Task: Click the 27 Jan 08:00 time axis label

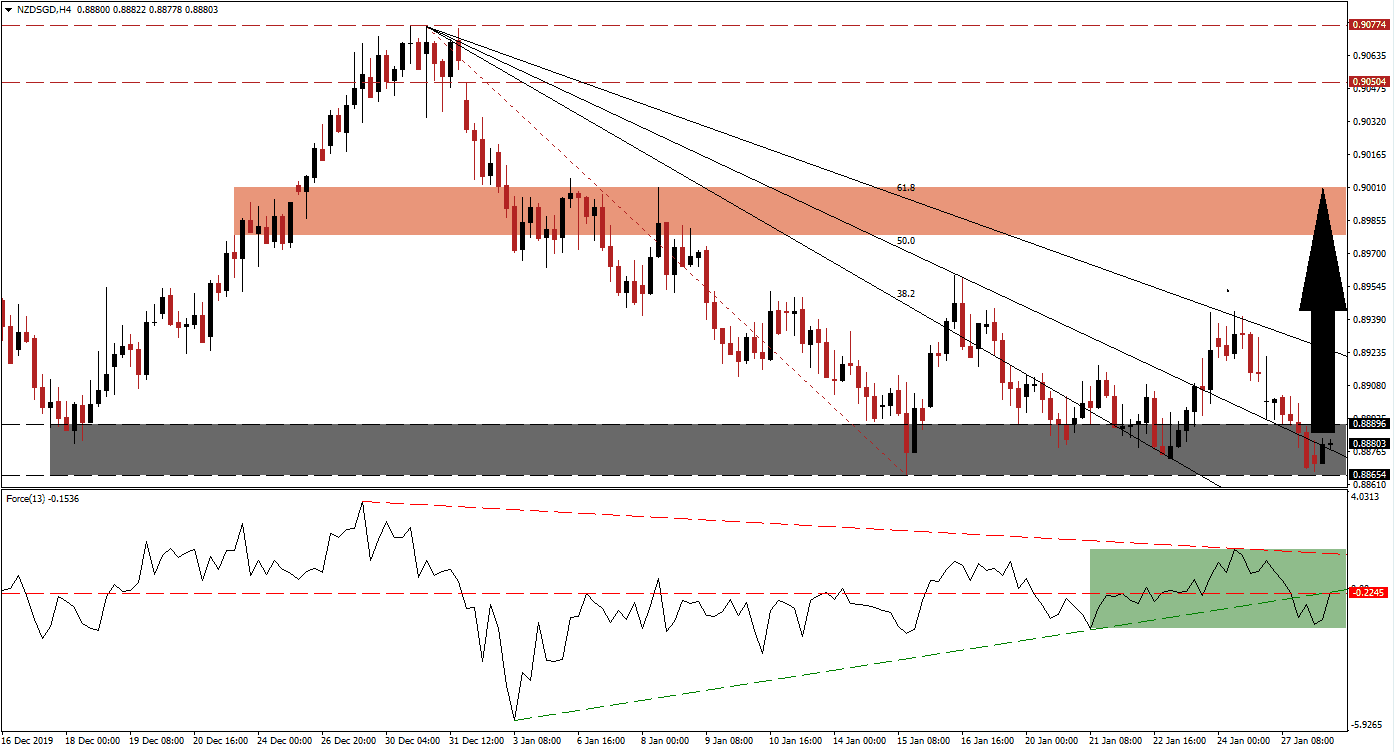Action: pos(1305,741)
